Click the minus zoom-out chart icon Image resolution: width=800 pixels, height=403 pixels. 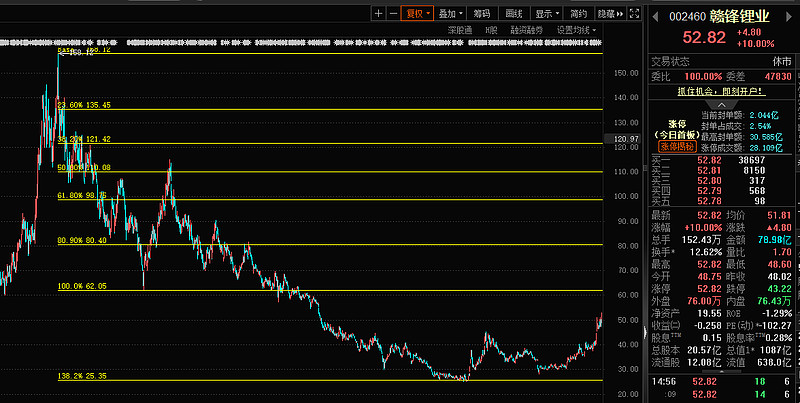392,14
